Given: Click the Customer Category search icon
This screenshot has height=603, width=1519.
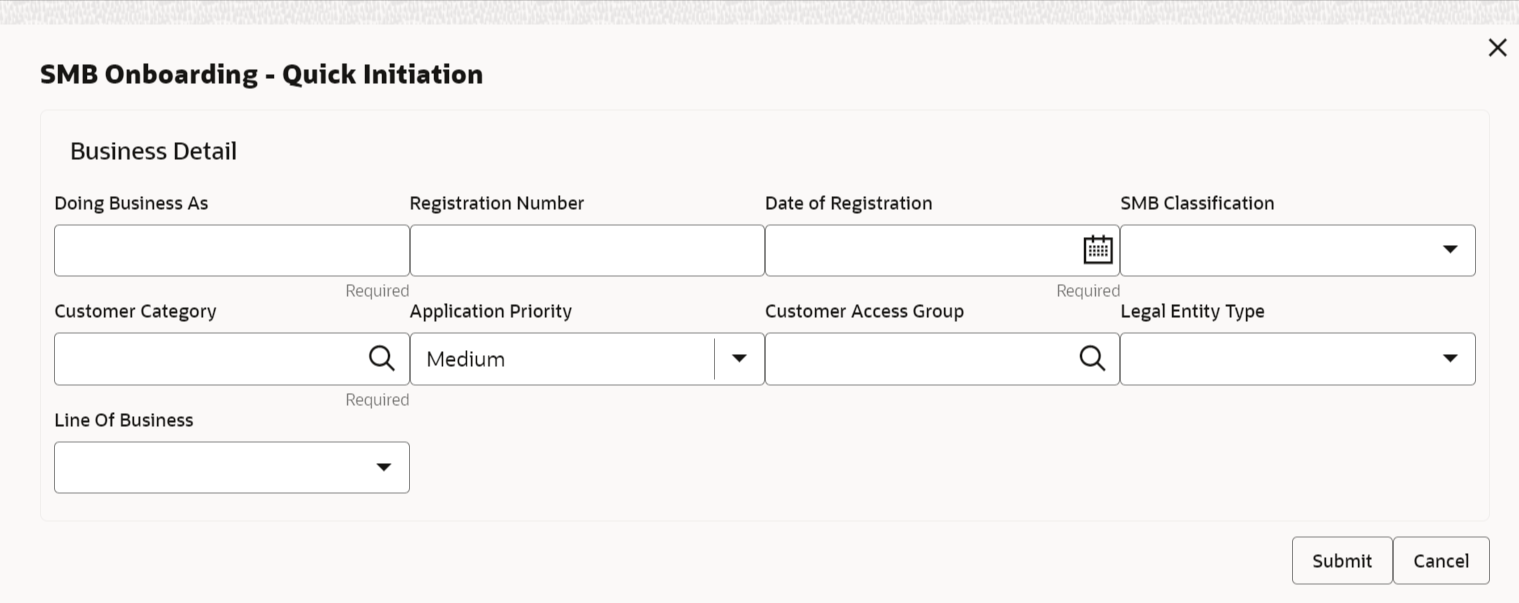Looking at the screenshot, I should click(381, 358).
